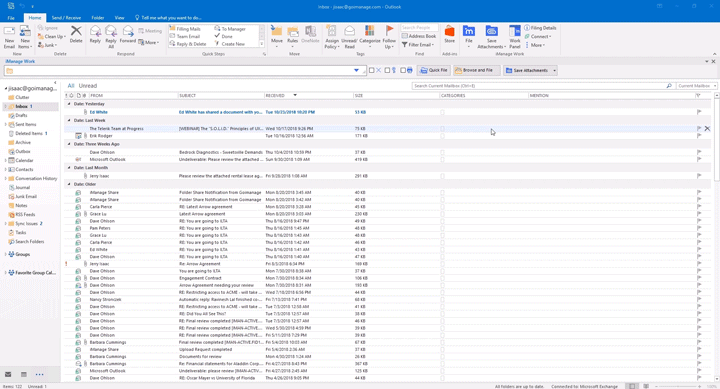Show only Unread messages
Screen dimensions: 720x389
(88, 86)
